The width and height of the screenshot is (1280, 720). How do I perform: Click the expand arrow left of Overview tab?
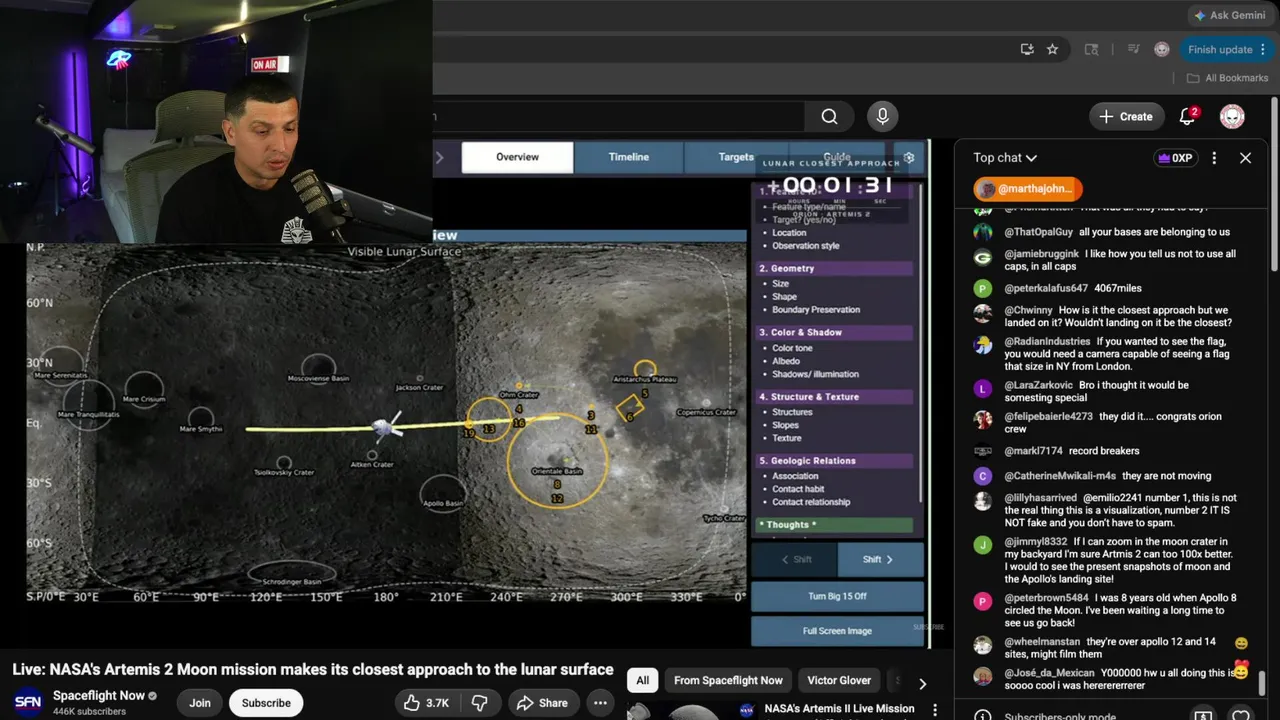click(439, 157)
